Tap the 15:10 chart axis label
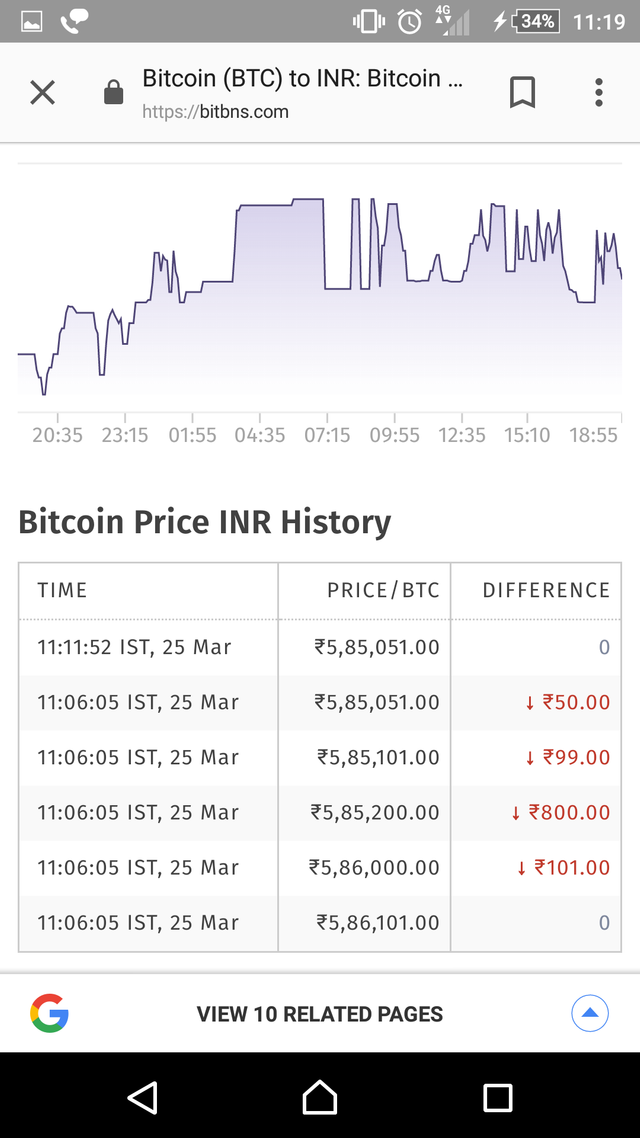640x1138 pixels. pos(528,435)
